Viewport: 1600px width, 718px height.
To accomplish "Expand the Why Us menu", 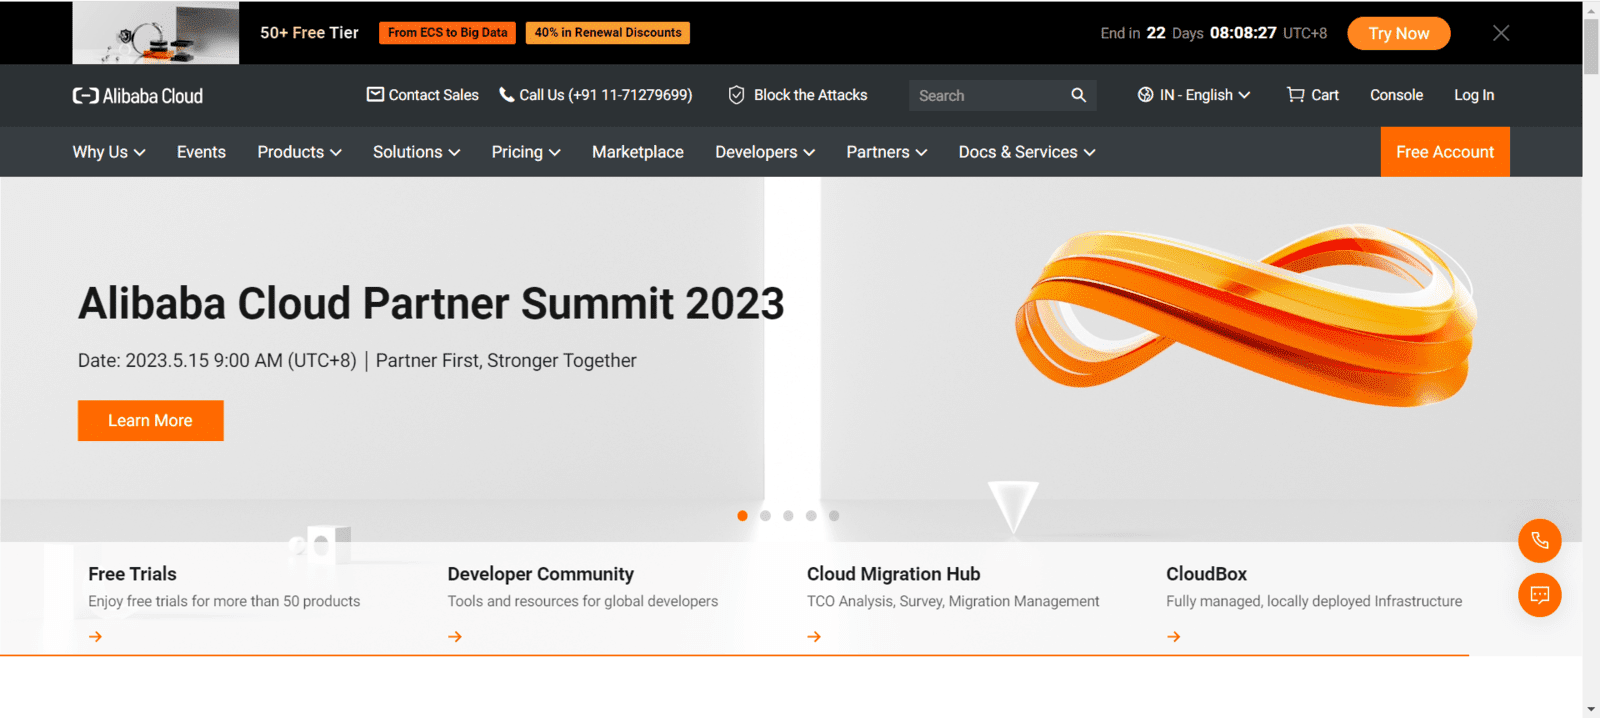I will tap(109, 152).
